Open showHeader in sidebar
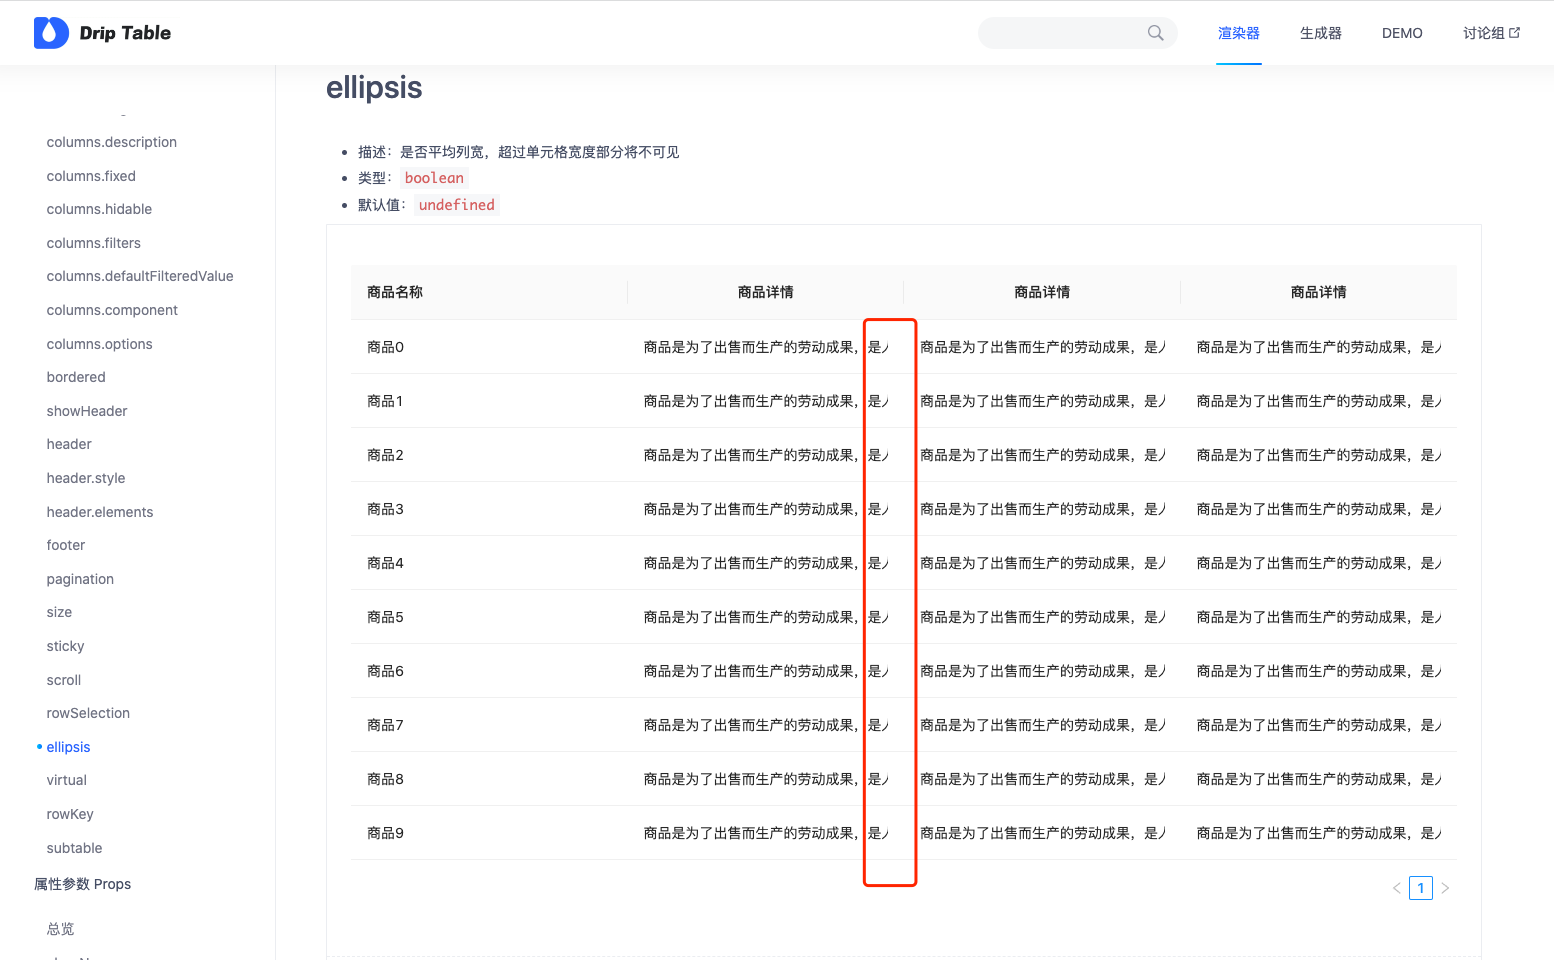The image size is (1554, 960). coord(87,411)
